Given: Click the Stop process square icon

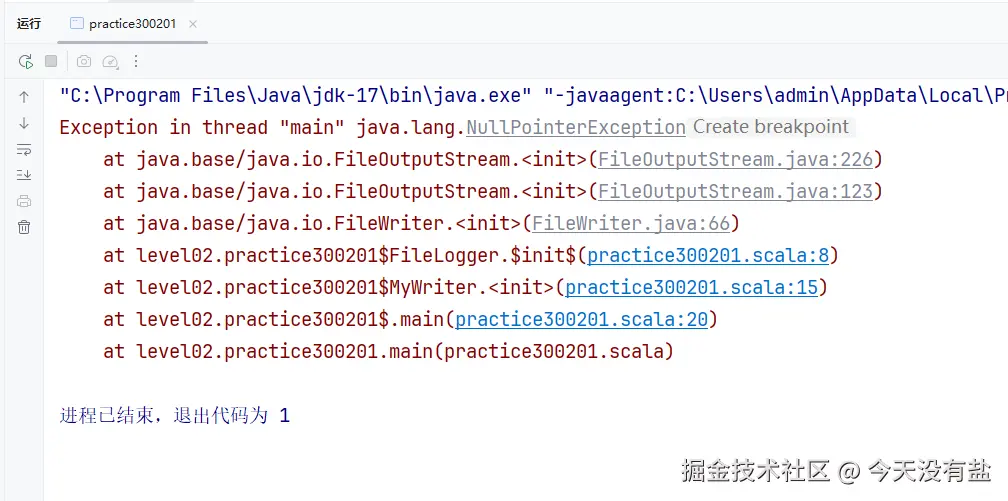Looking at the screenshot, I should 51,61.
